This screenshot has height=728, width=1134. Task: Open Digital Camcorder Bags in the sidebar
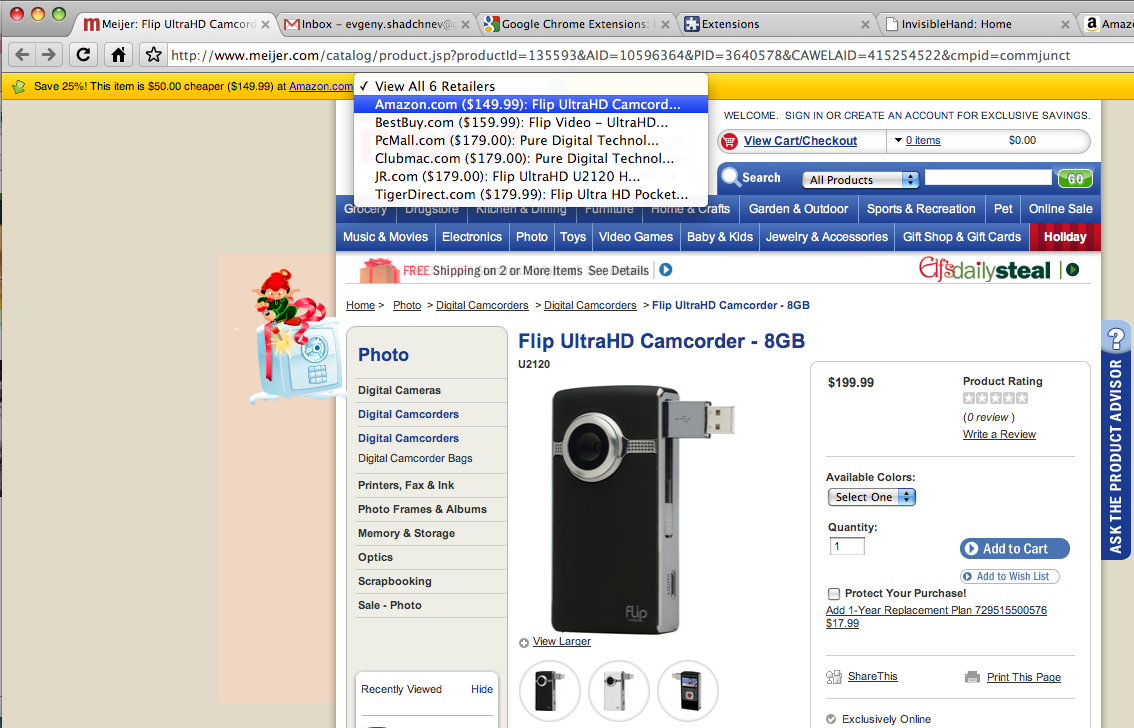coord(415,458)
